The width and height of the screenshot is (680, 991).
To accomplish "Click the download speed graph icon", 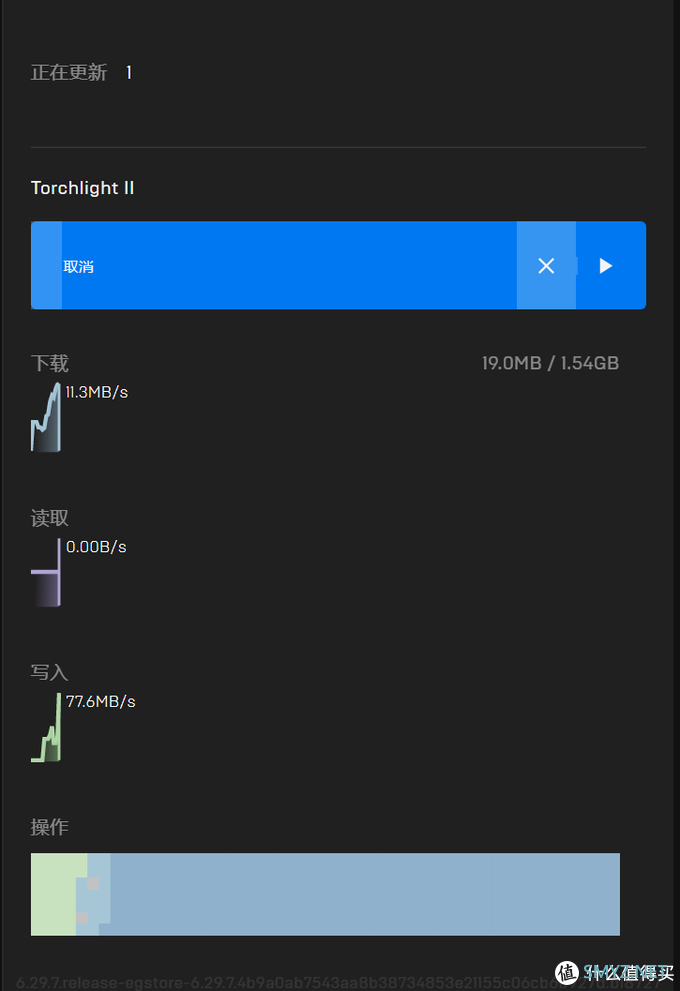I will tap(46, 418).
